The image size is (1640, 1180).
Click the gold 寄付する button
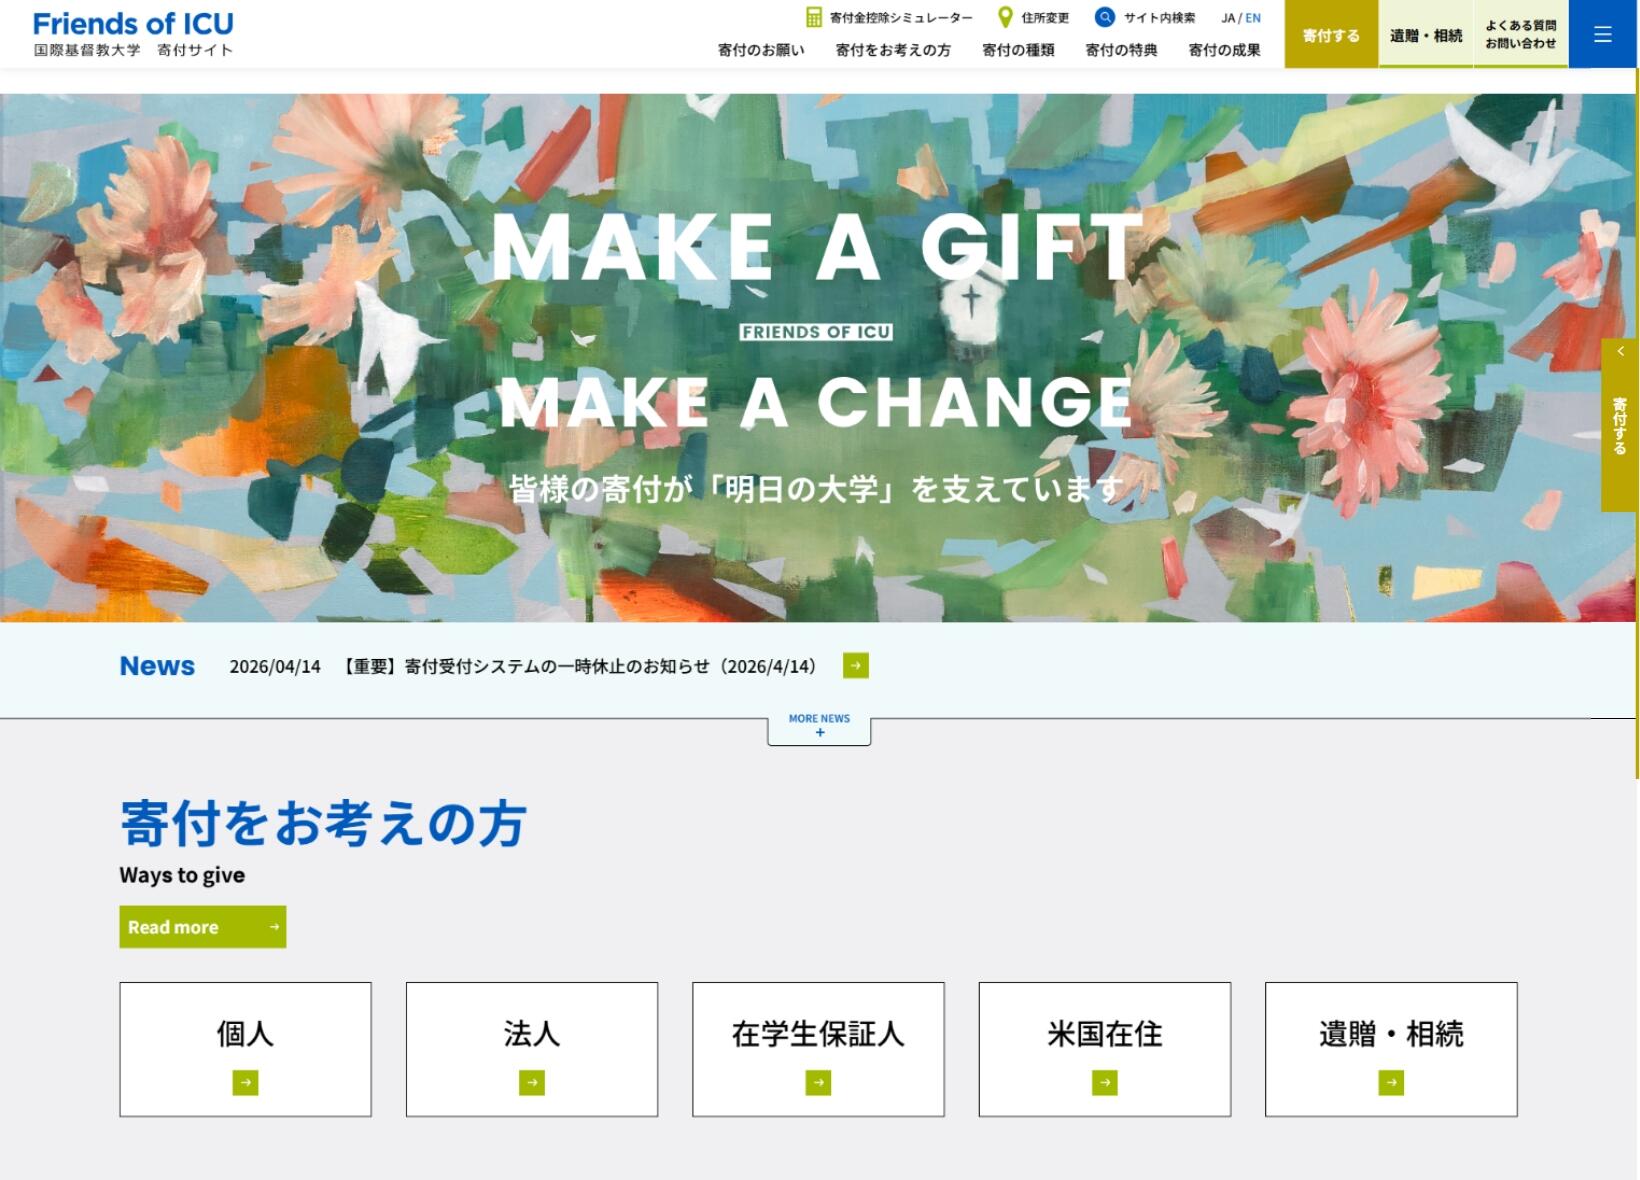tap(1331, 35)
